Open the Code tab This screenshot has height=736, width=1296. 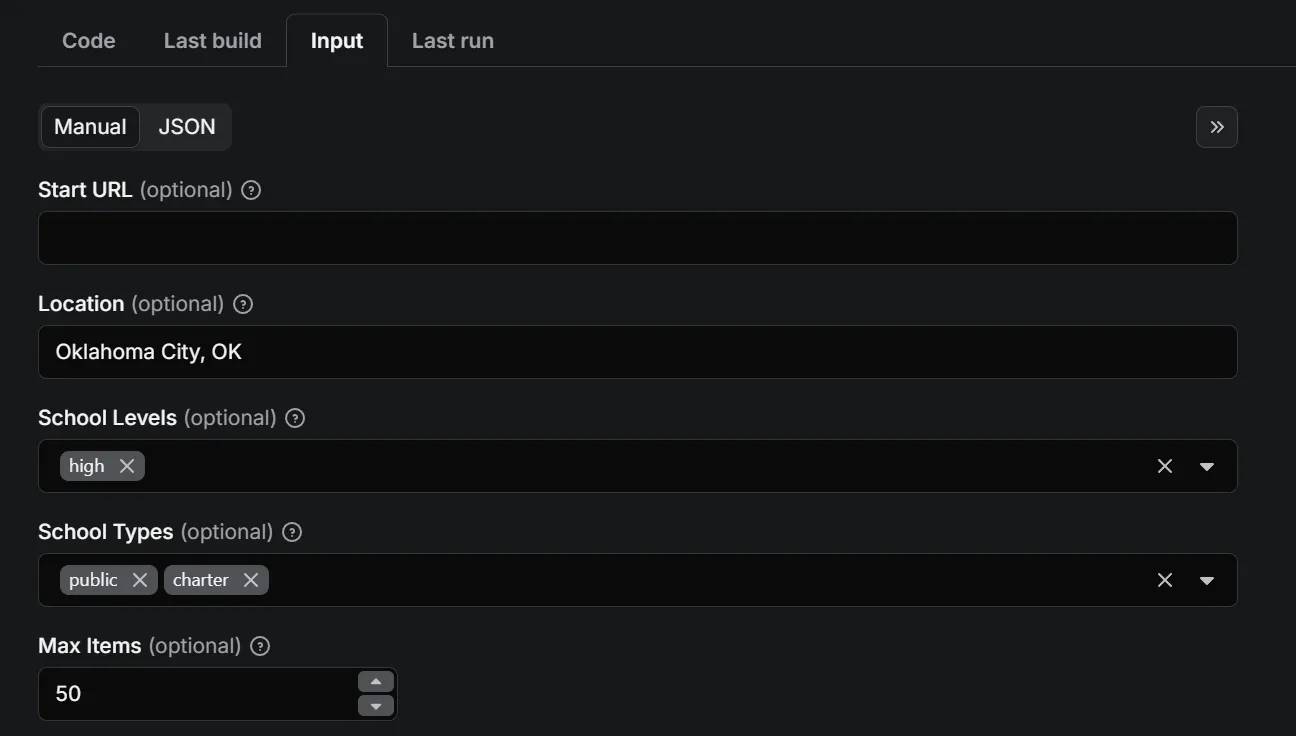89,41
